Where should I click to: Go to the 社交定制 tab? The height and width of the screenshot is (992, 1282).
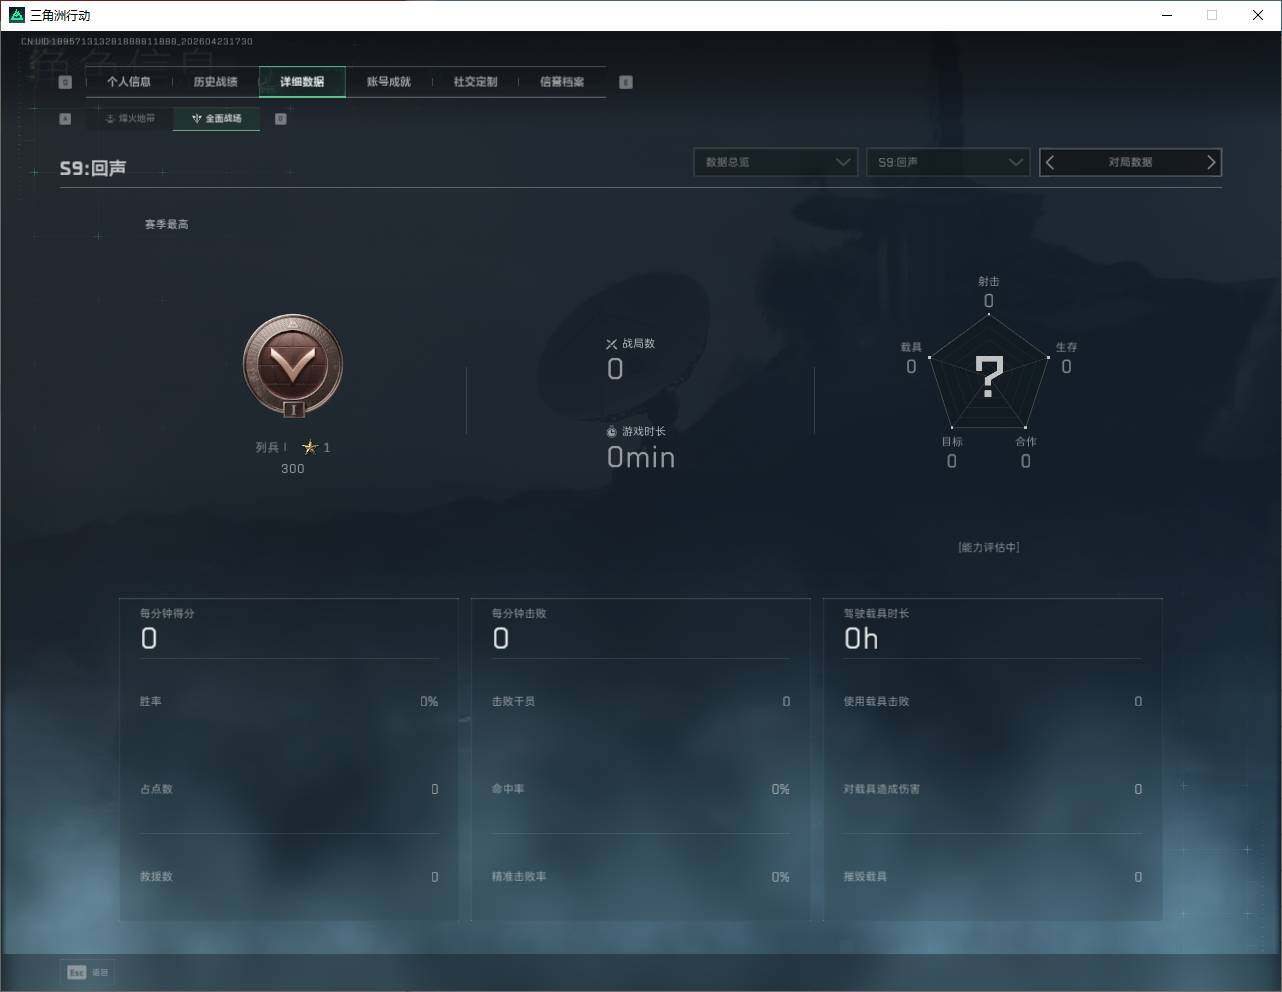point(475,82)
